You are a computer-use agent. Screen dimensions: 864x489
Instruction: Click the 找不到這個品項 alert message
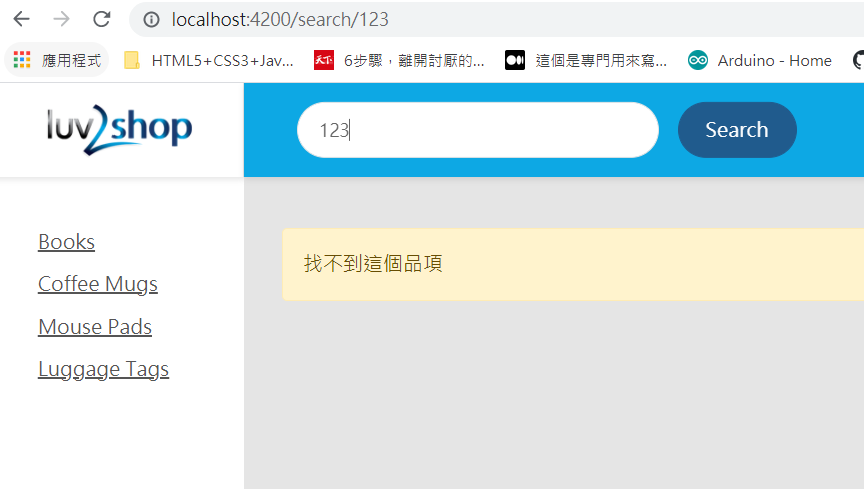click(573, 265)
